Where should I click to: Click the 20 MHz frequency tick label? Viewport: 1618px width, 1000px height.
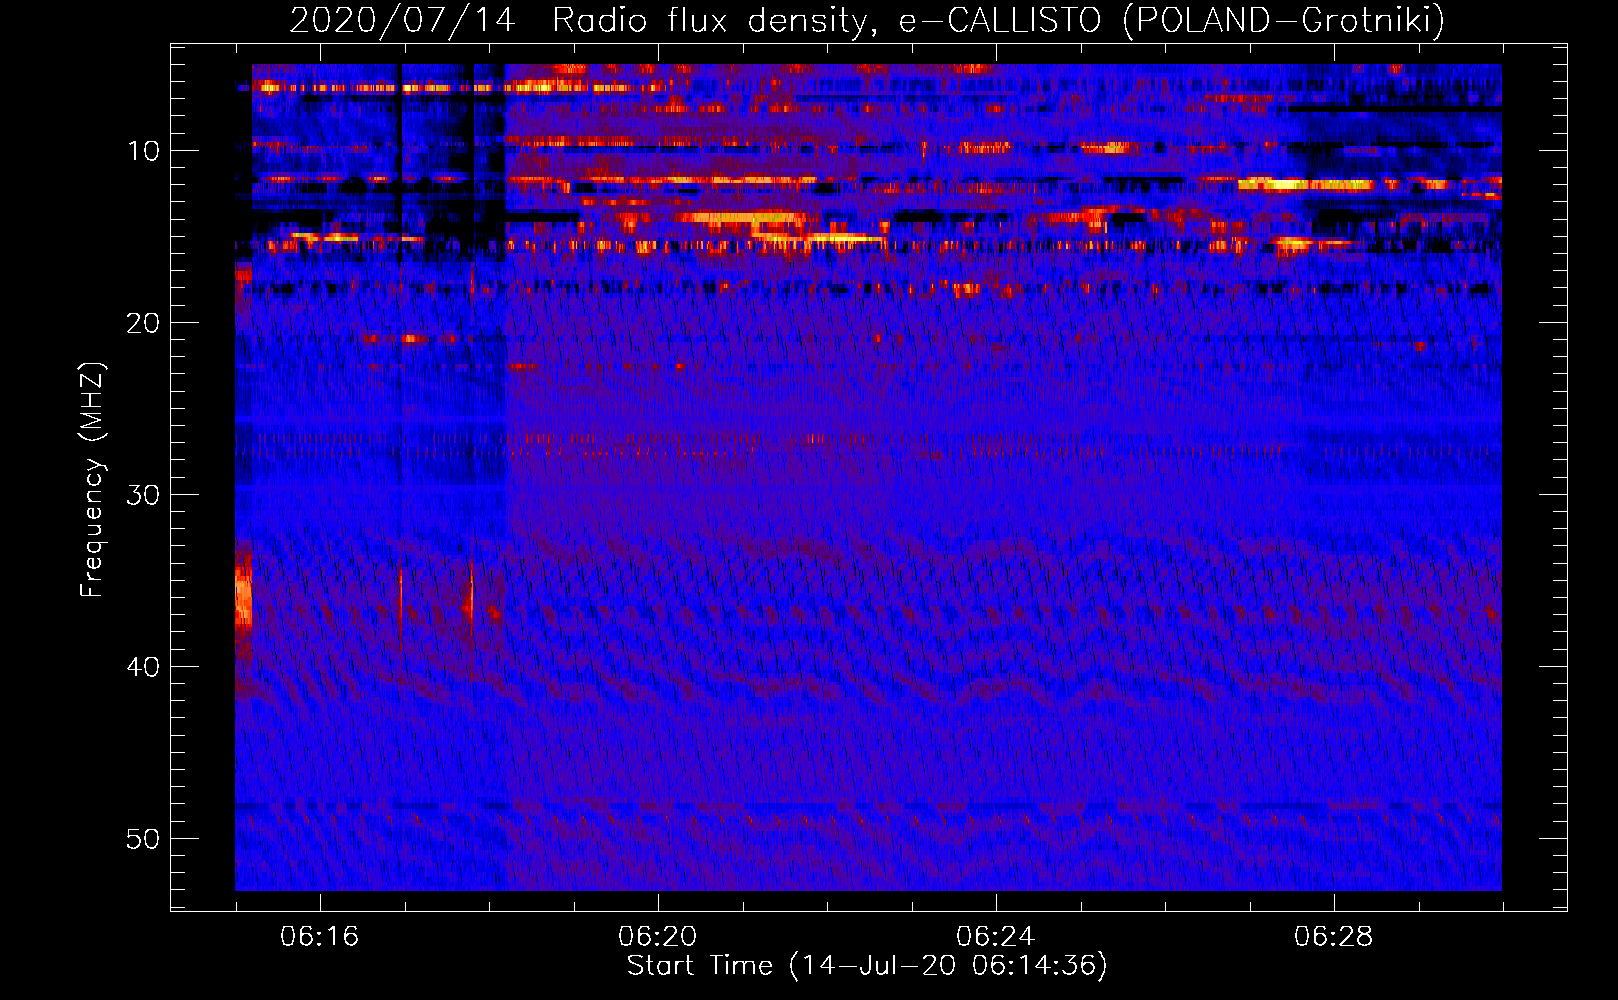[144, 323]
